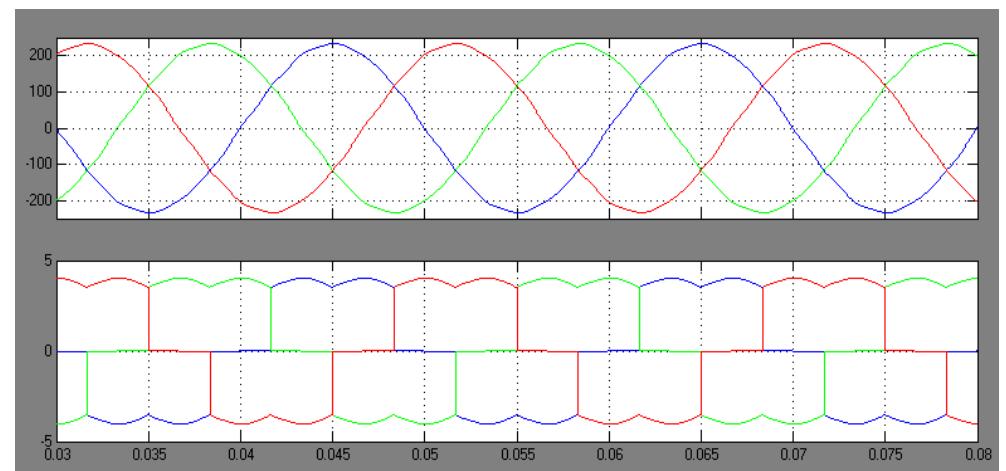Click the 0 label on lower plot axis
The height and width of the screenshot is (471, 1006).
coord(48,352)
